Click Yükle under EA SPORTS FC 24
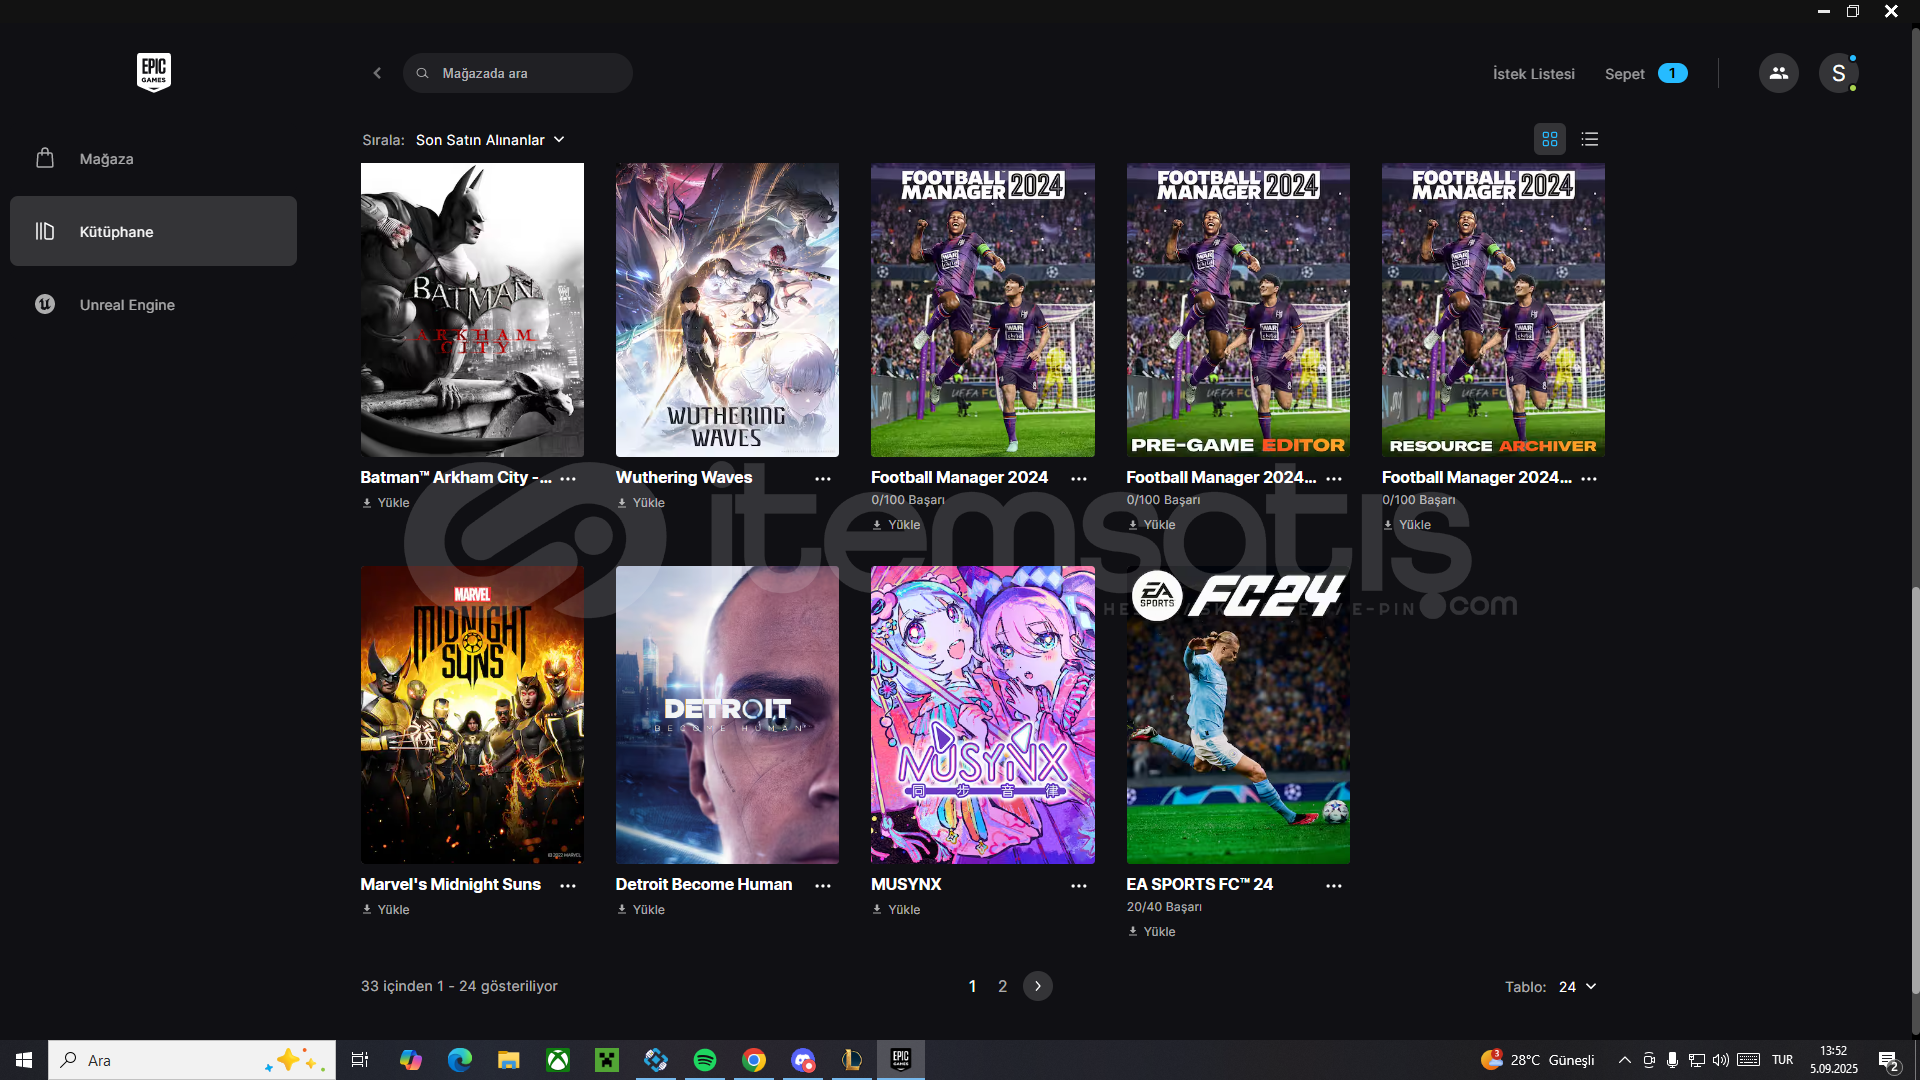This screenshot has height=1080, width=1920. point(1152,932)
